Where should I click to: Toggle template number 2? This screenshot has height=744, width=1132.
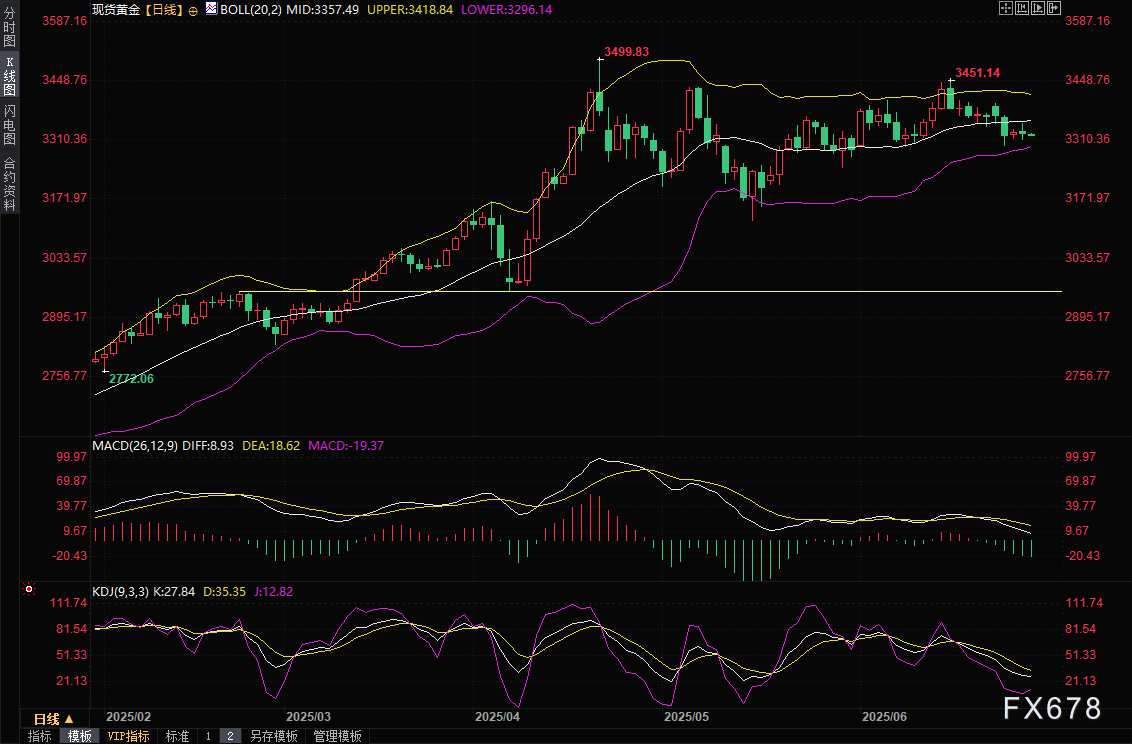point(230,736)
